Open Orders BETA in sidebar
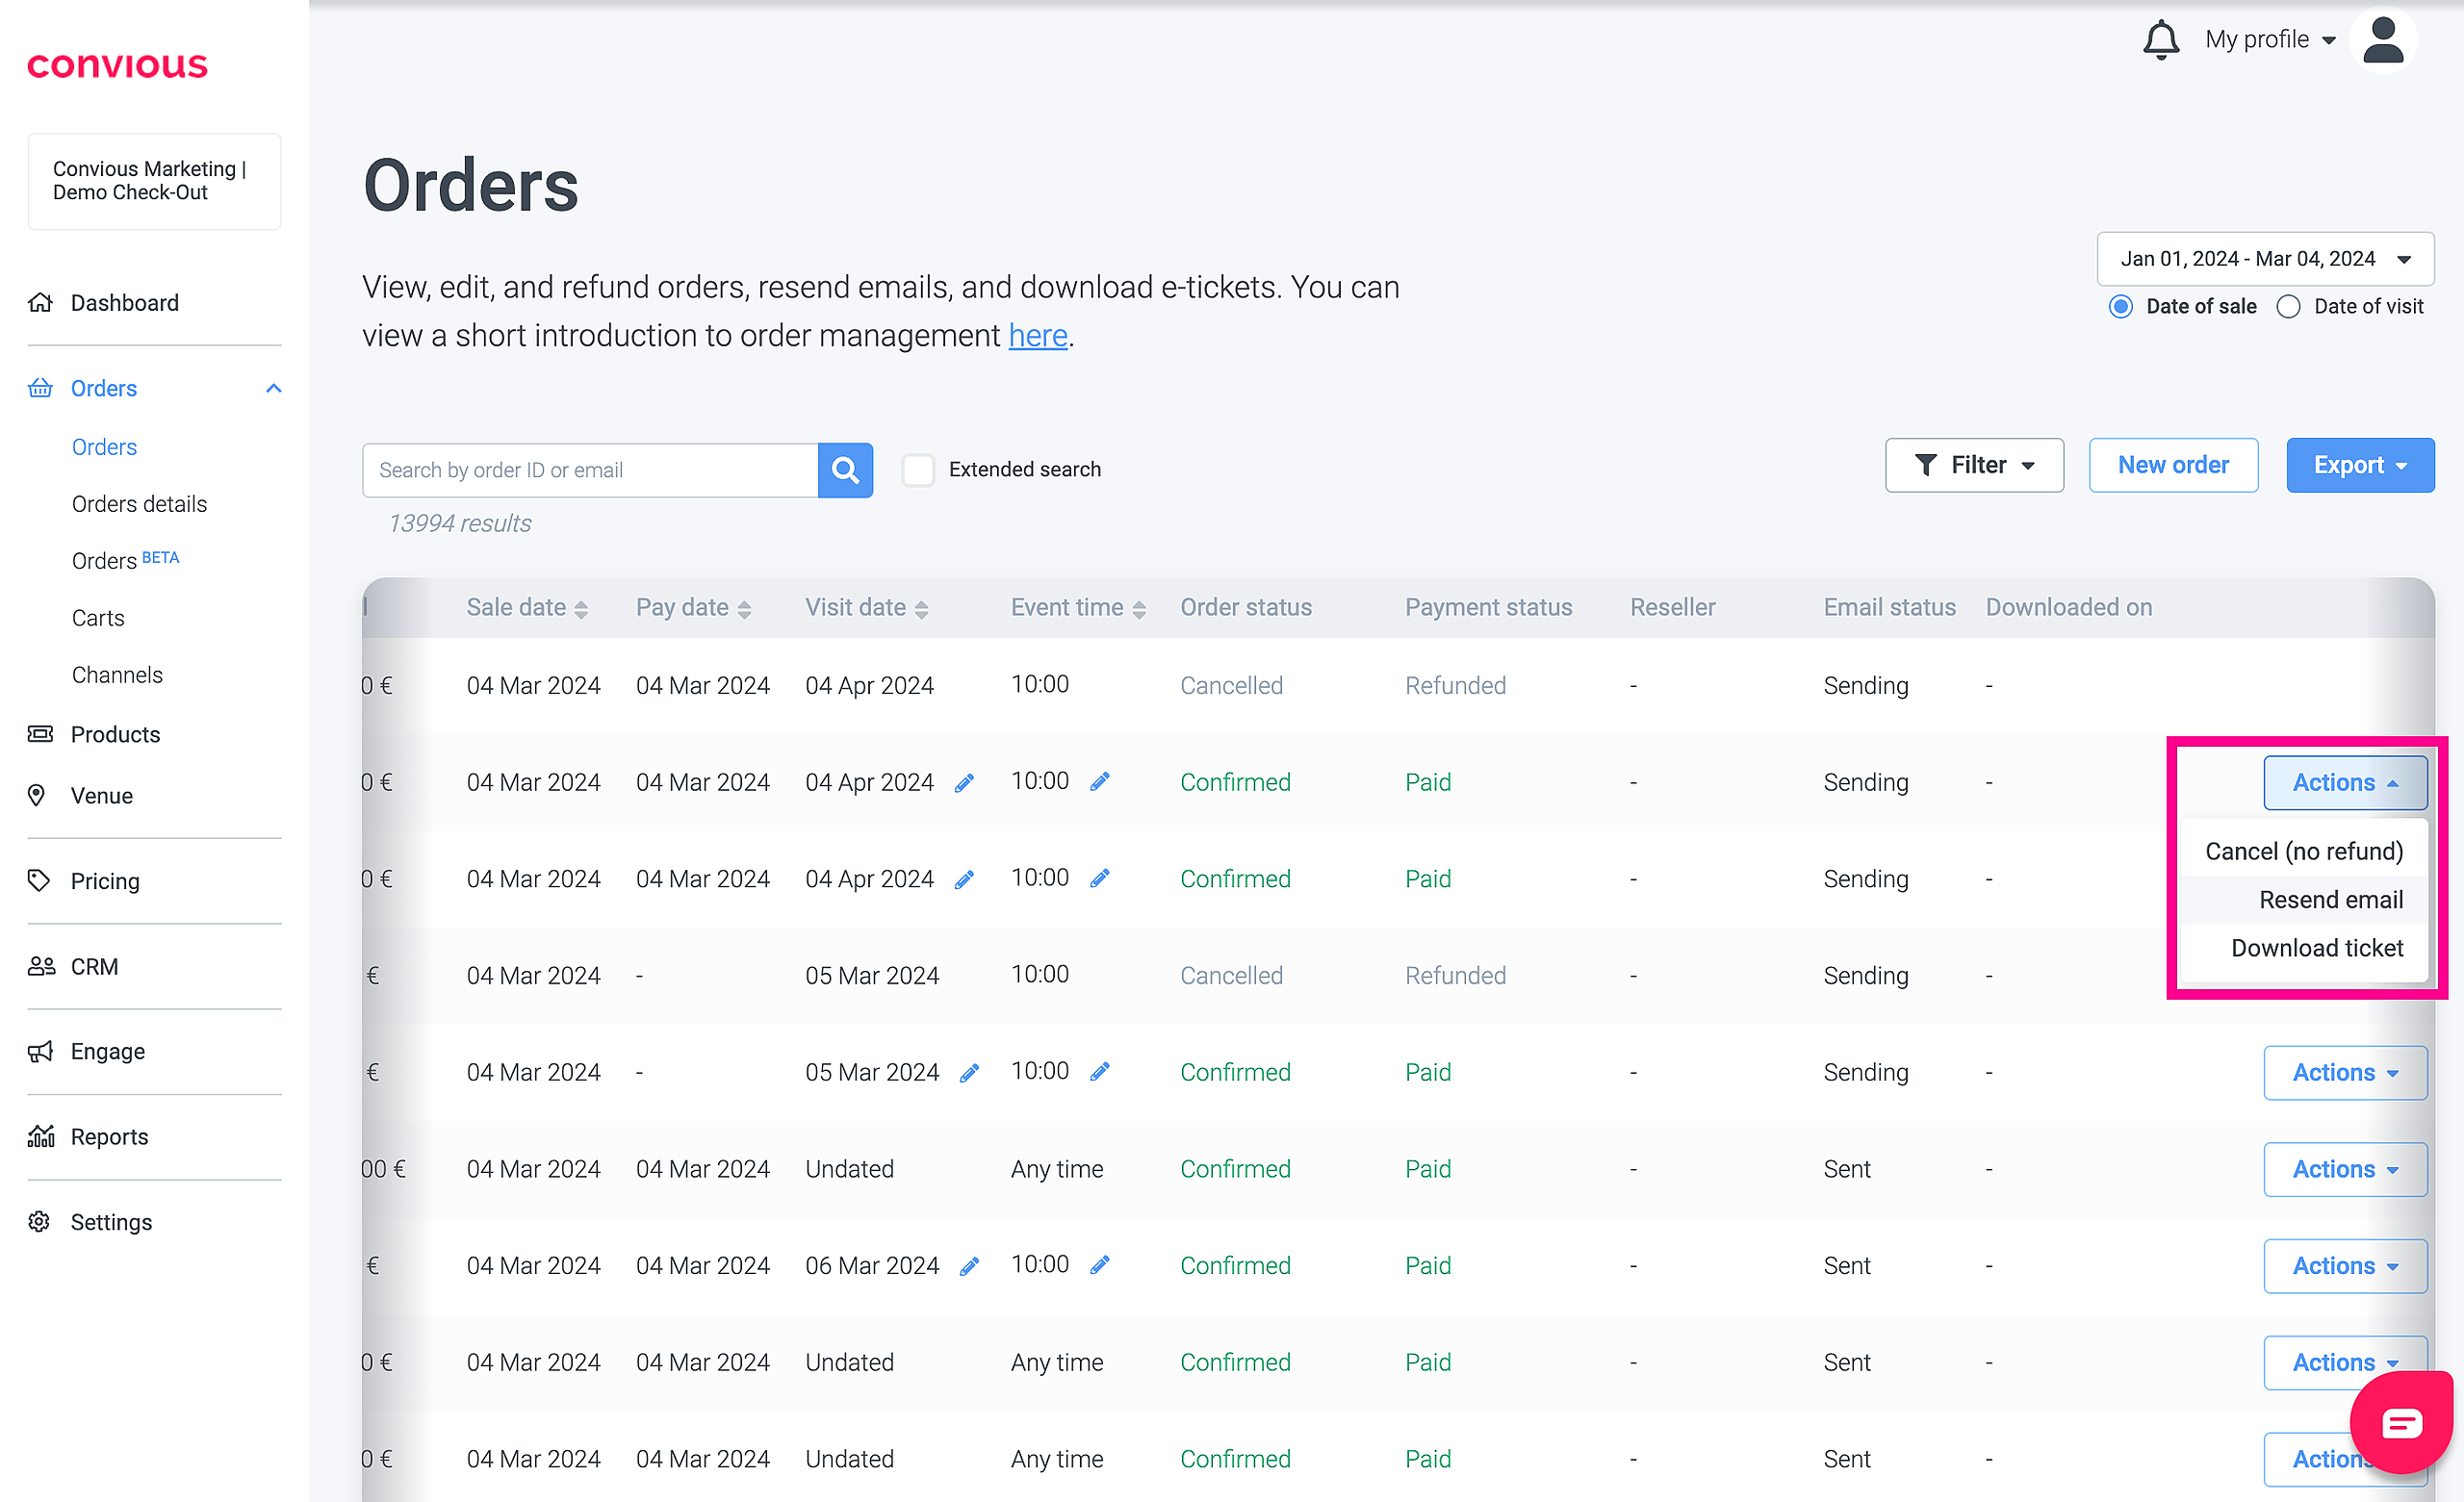 (x=125, y=560)
